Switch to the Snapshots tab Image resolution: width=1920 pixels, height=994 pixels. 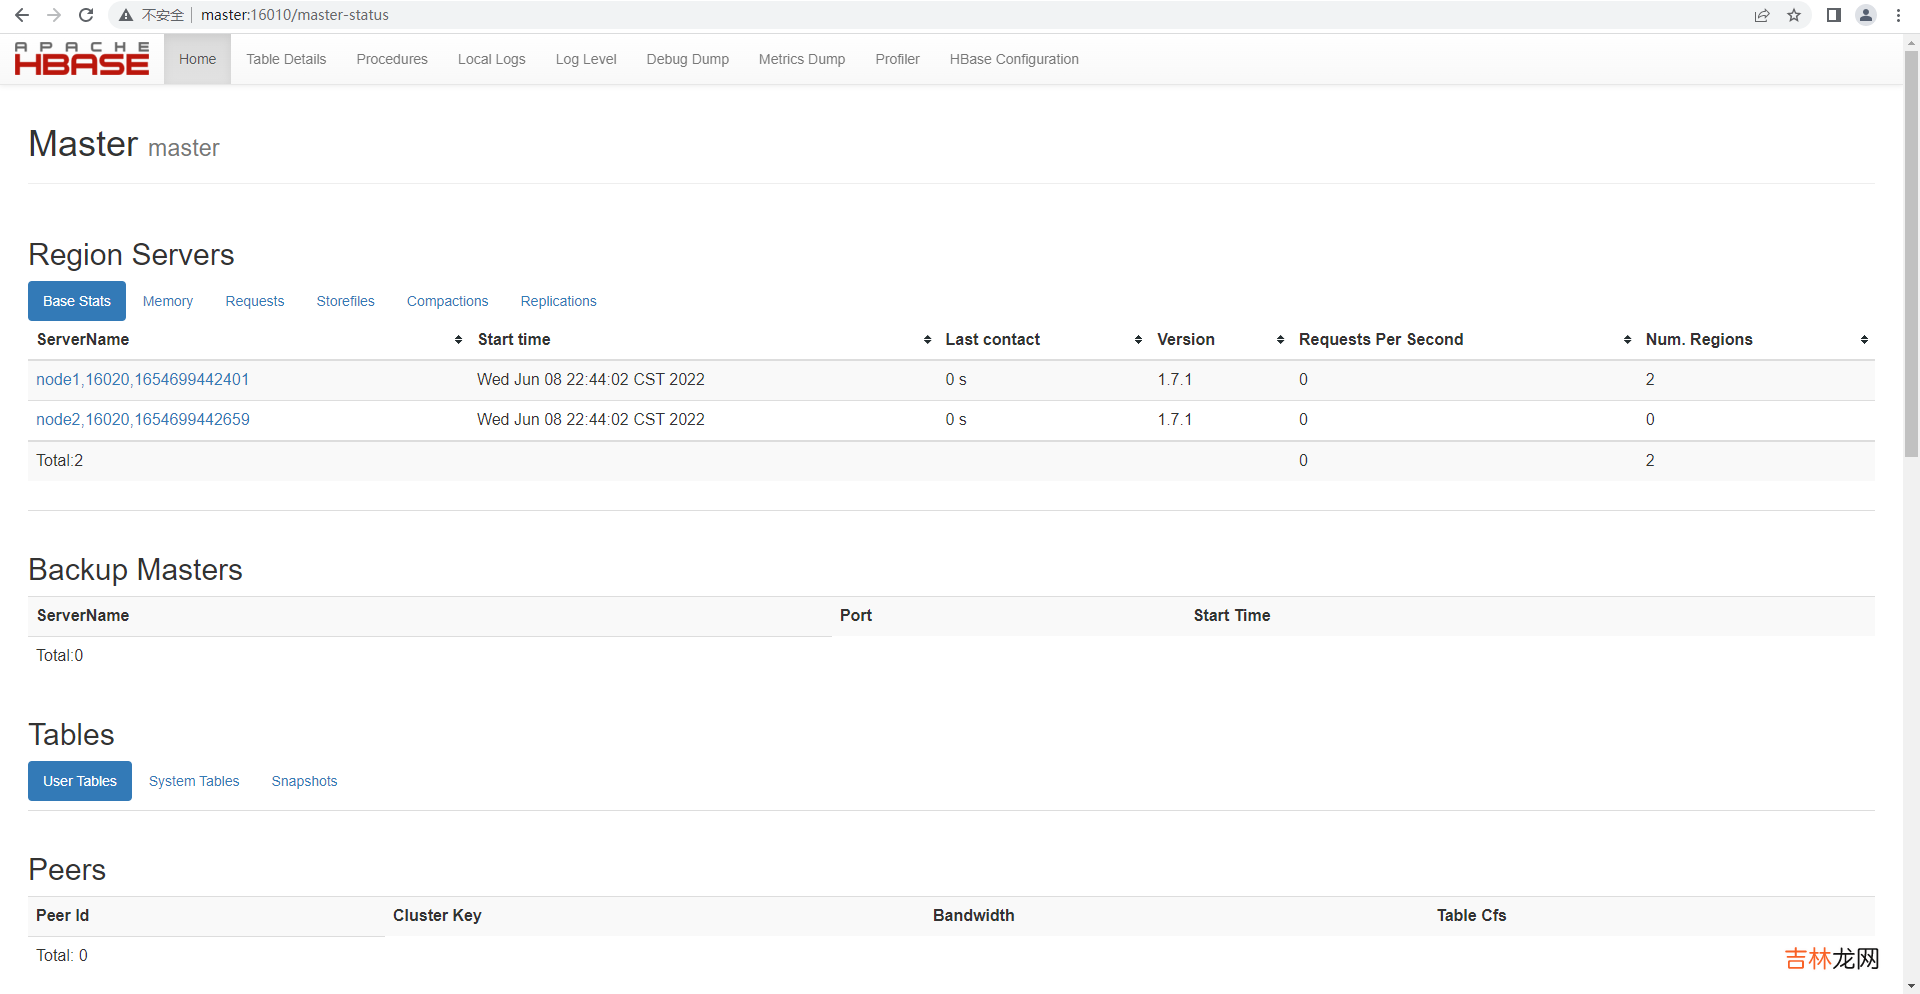304,781
